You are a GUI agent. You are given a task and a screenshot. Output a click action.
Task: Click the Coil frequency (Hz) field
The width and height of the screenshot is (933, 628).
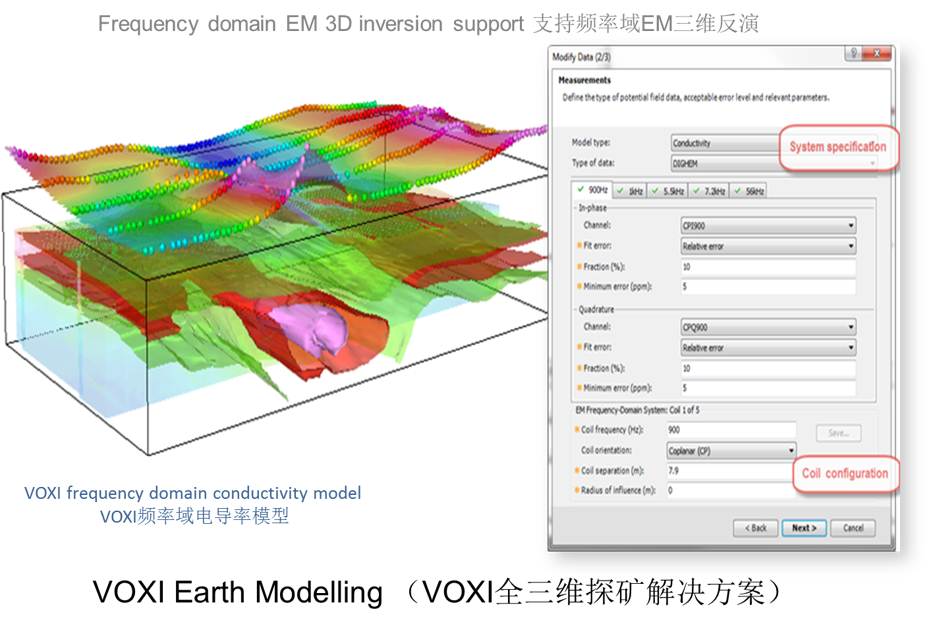[x=731, y=430]
